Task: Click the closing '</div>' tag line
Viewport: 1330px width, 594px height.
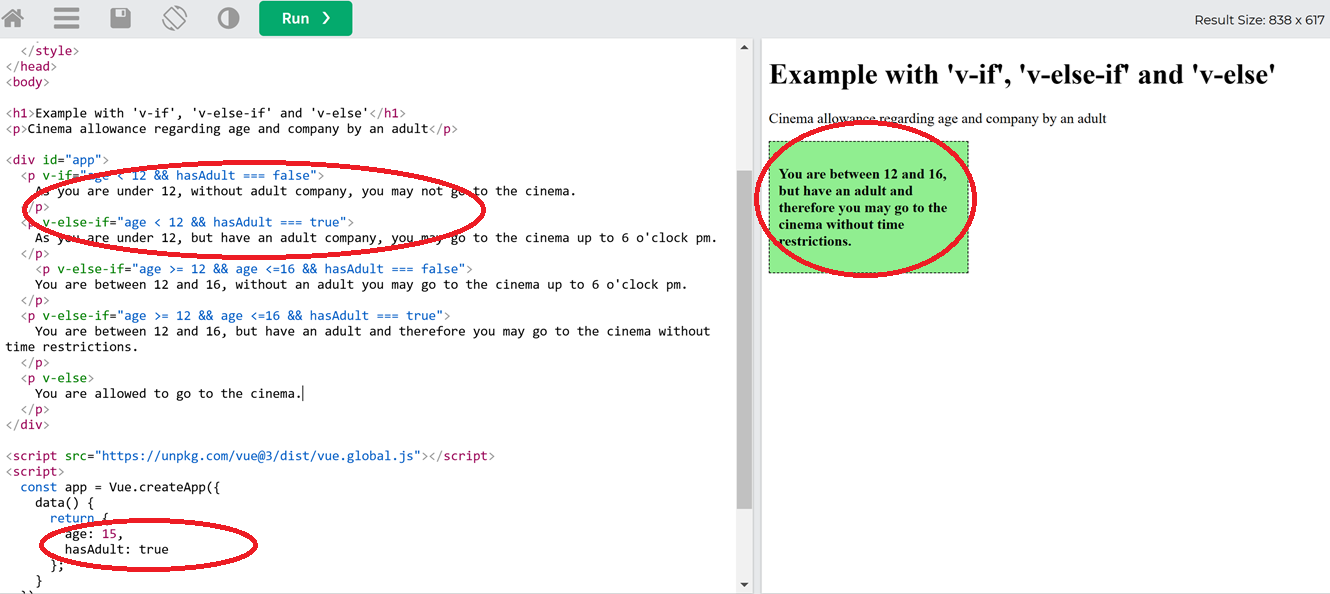Action: 27,425
